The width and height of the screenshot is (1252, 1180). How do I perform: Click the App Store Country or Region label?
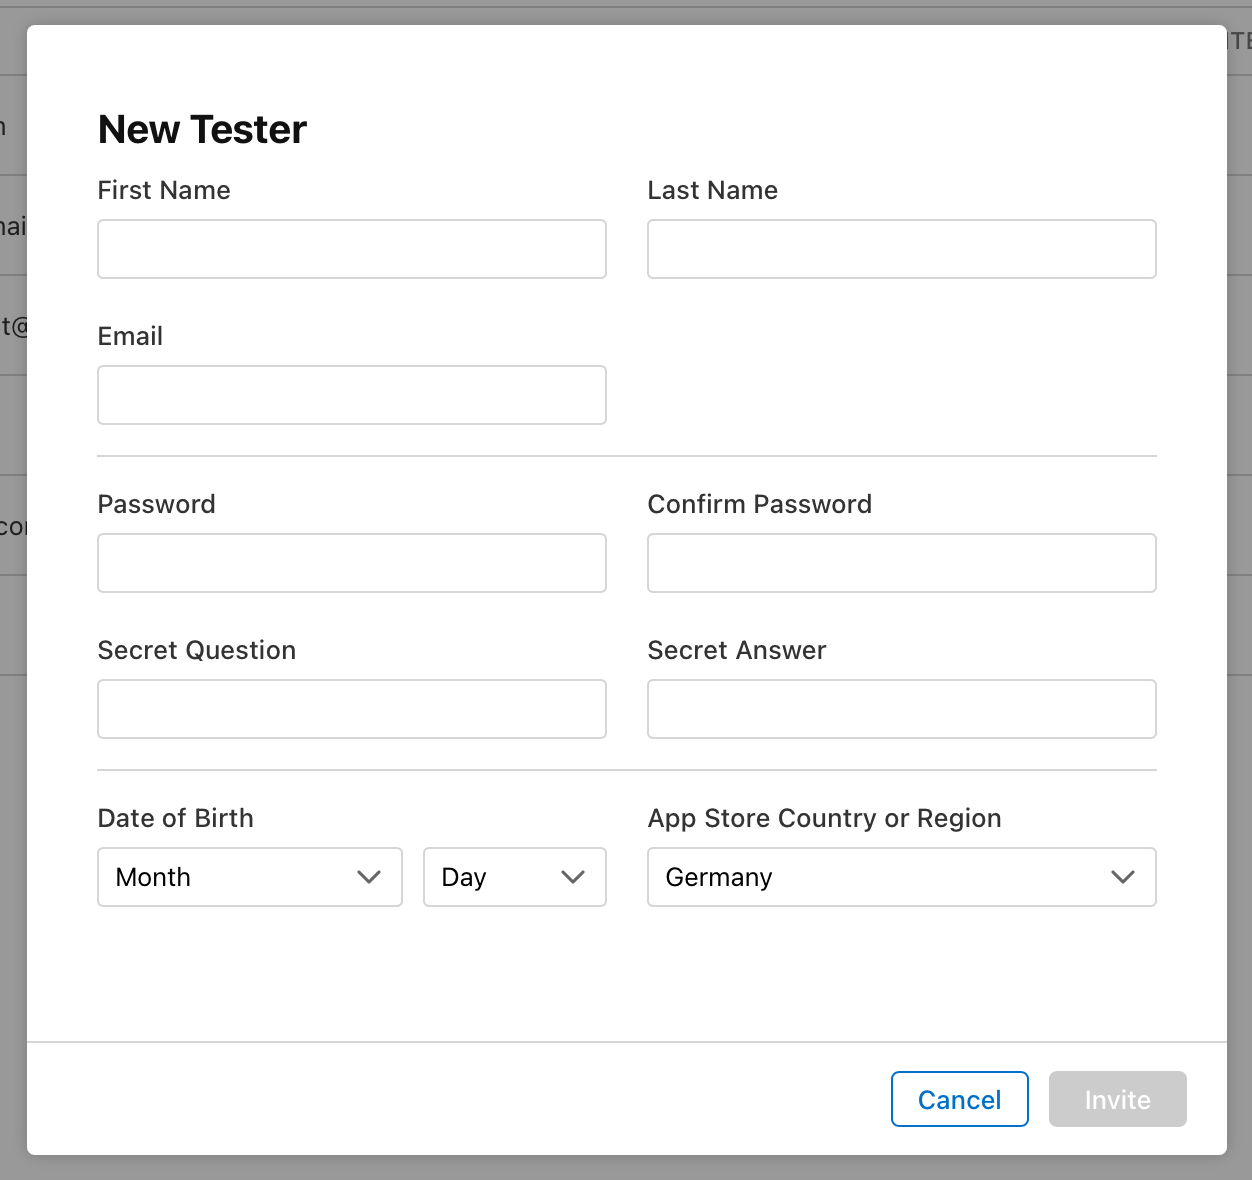[825, 818]
